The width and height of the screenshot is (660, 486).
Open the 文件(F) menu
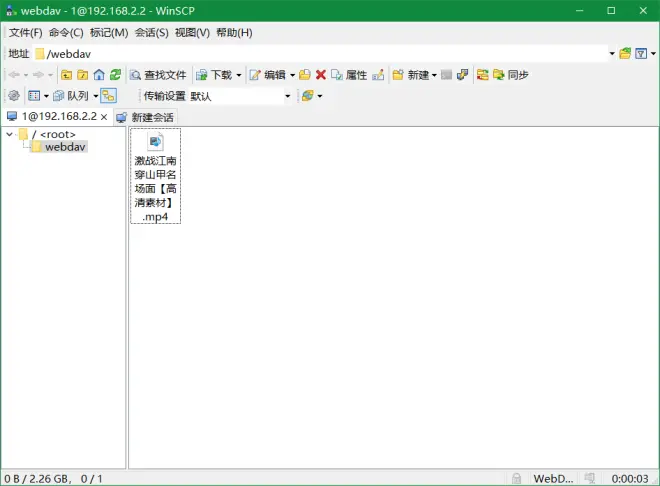[x=25, y=32]
